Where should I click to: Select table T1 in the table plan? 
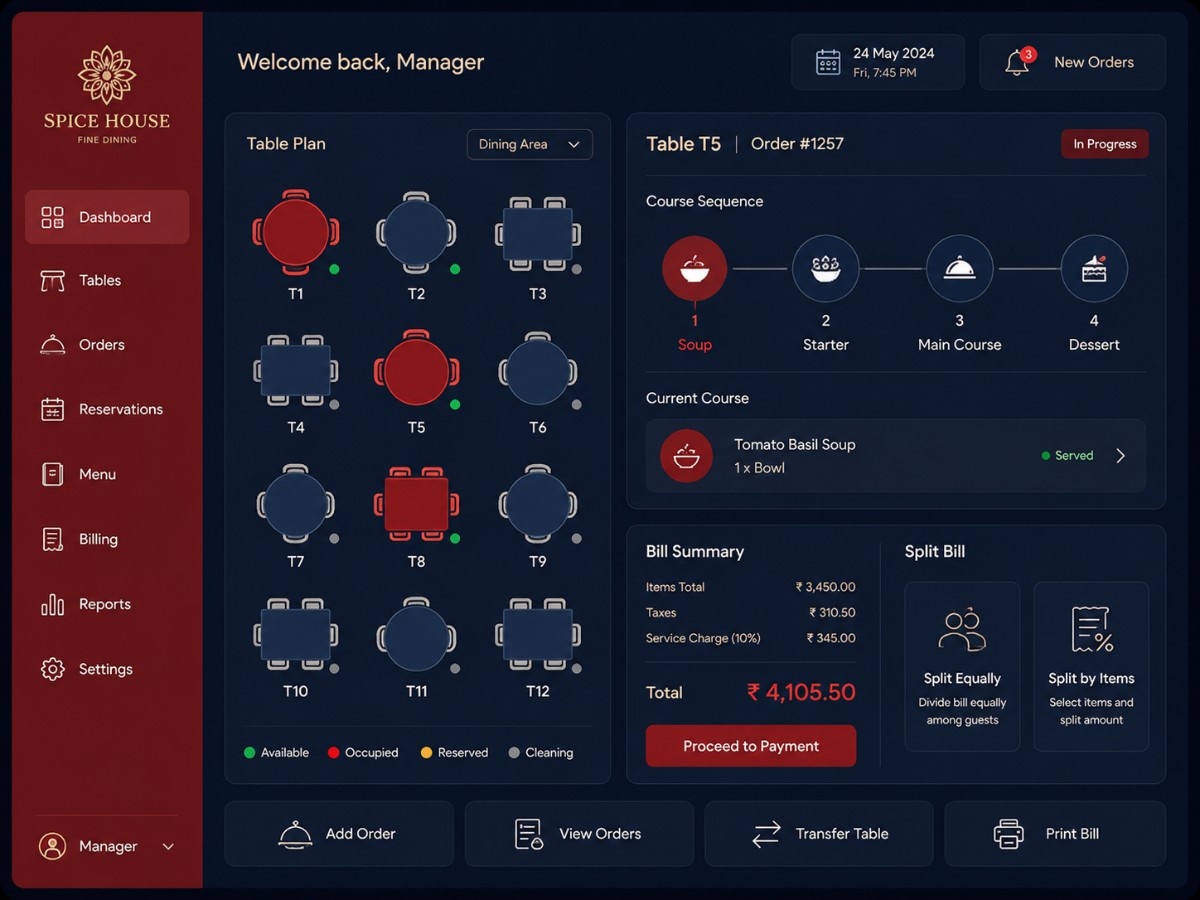tap(296, 233)
